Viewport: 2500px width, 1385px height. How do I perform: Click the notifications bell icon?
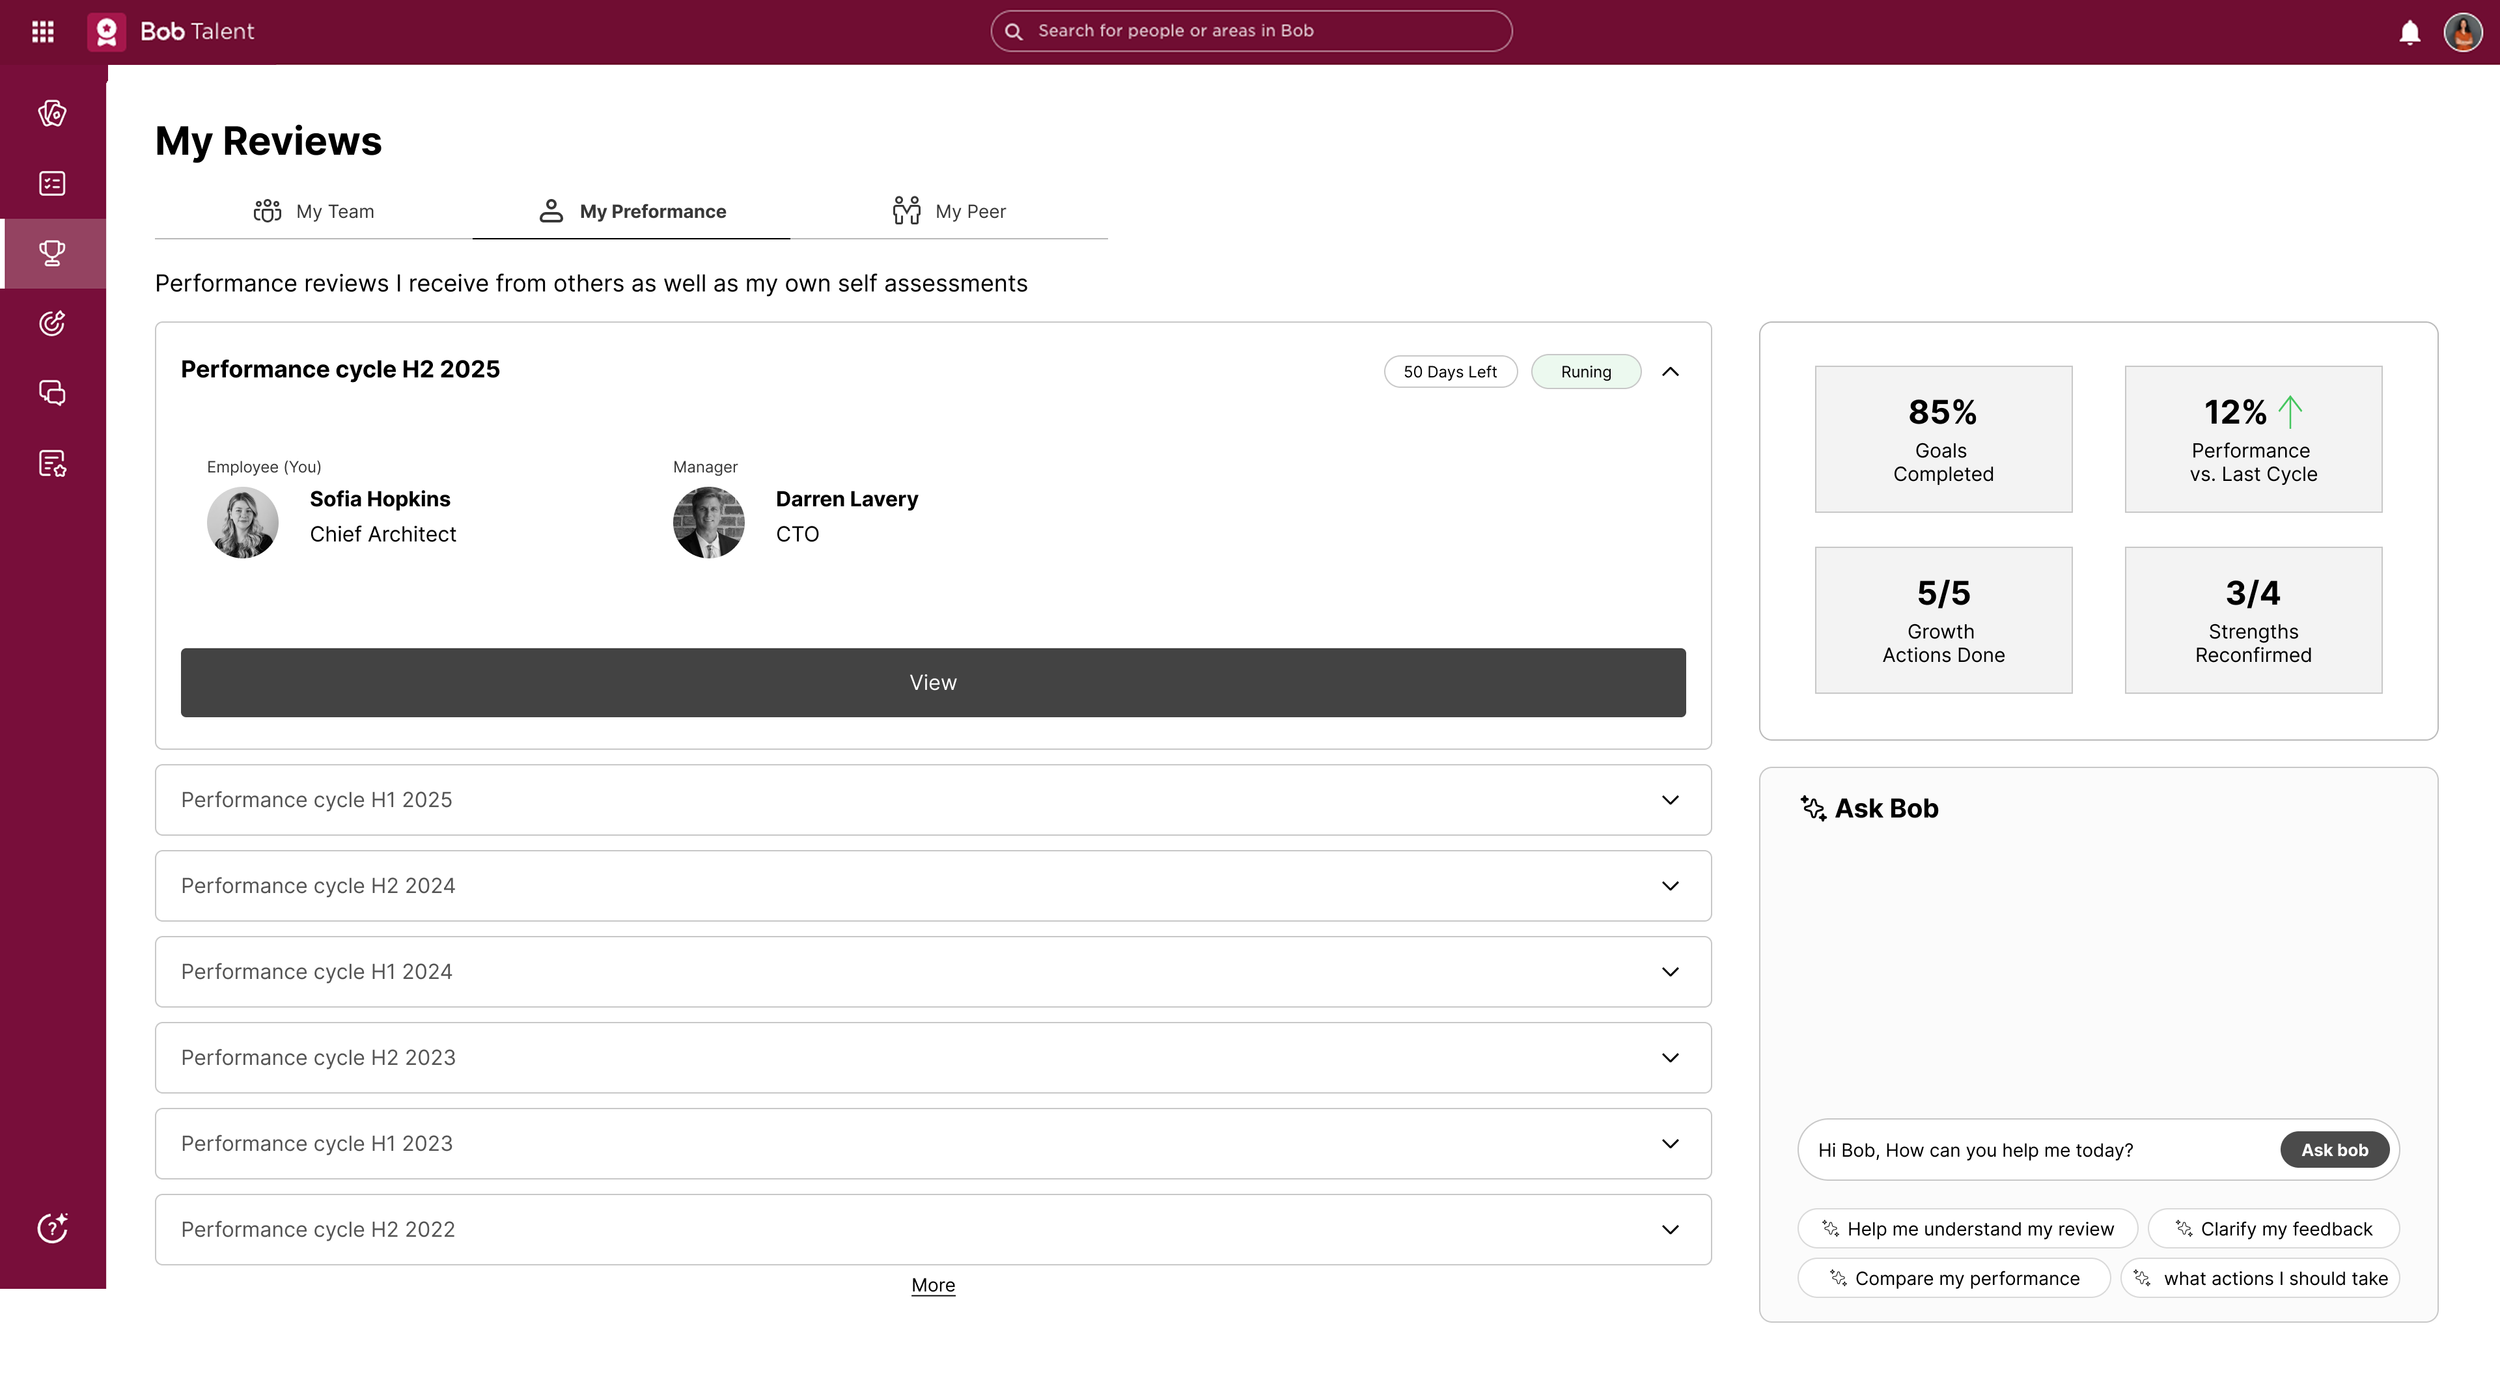click(2409, 32)
